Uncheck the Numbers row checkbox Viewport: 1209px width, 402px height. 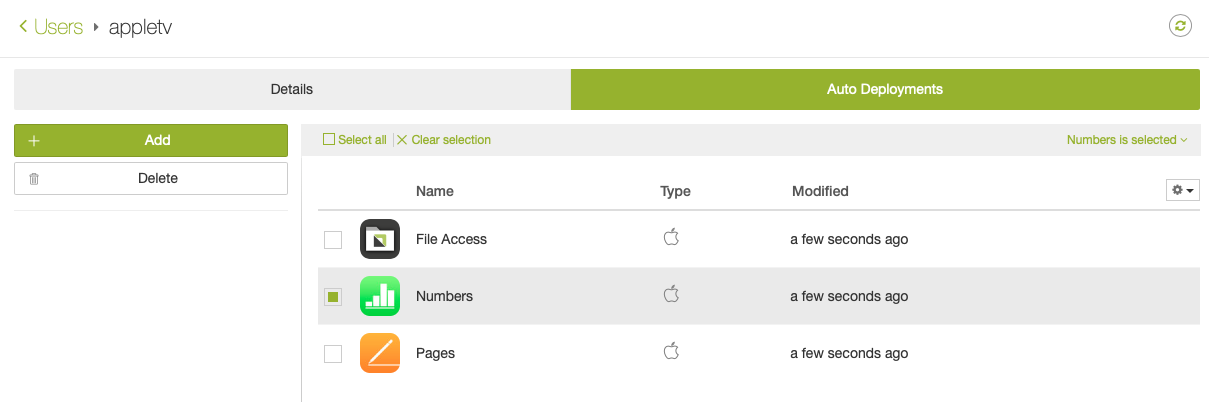click(333, 297)
